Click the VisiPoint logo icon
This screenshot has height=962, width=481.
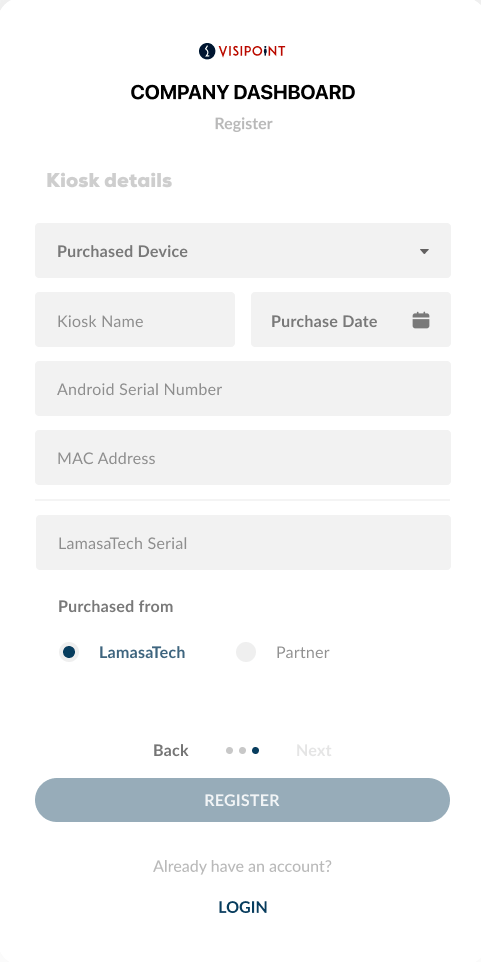(x=207, y=51)
